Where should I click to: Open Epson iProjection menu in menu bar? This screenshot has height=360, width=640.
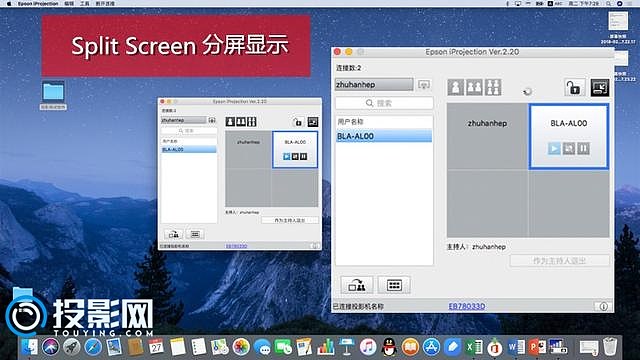[x=38, y=3]
